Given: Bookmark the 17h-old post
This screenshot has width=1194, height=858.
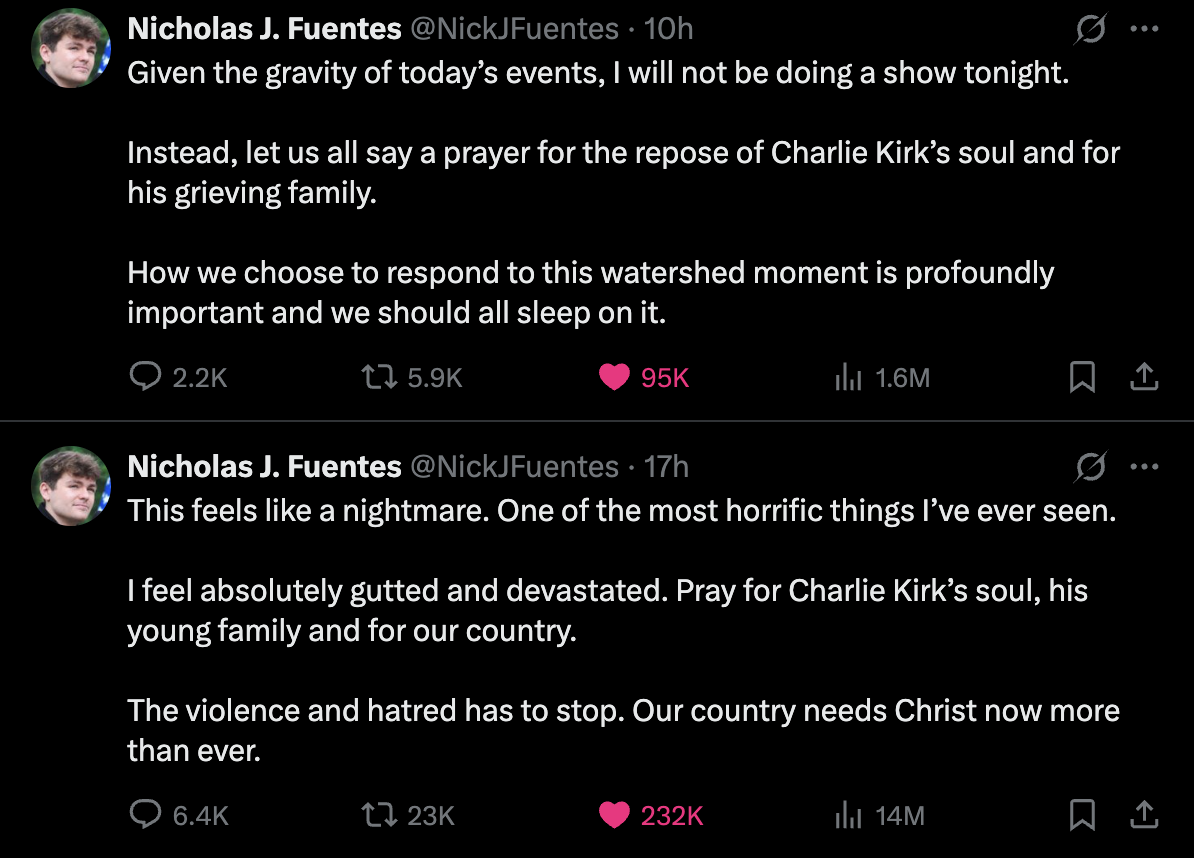Looking at the screenshot, I should [x=1082, y=816].
